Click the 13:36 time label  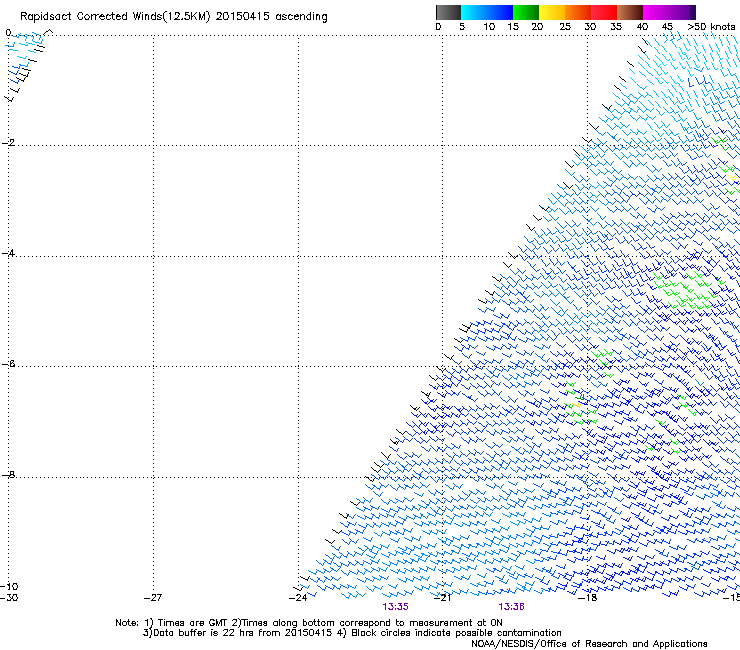click(512, 607)
